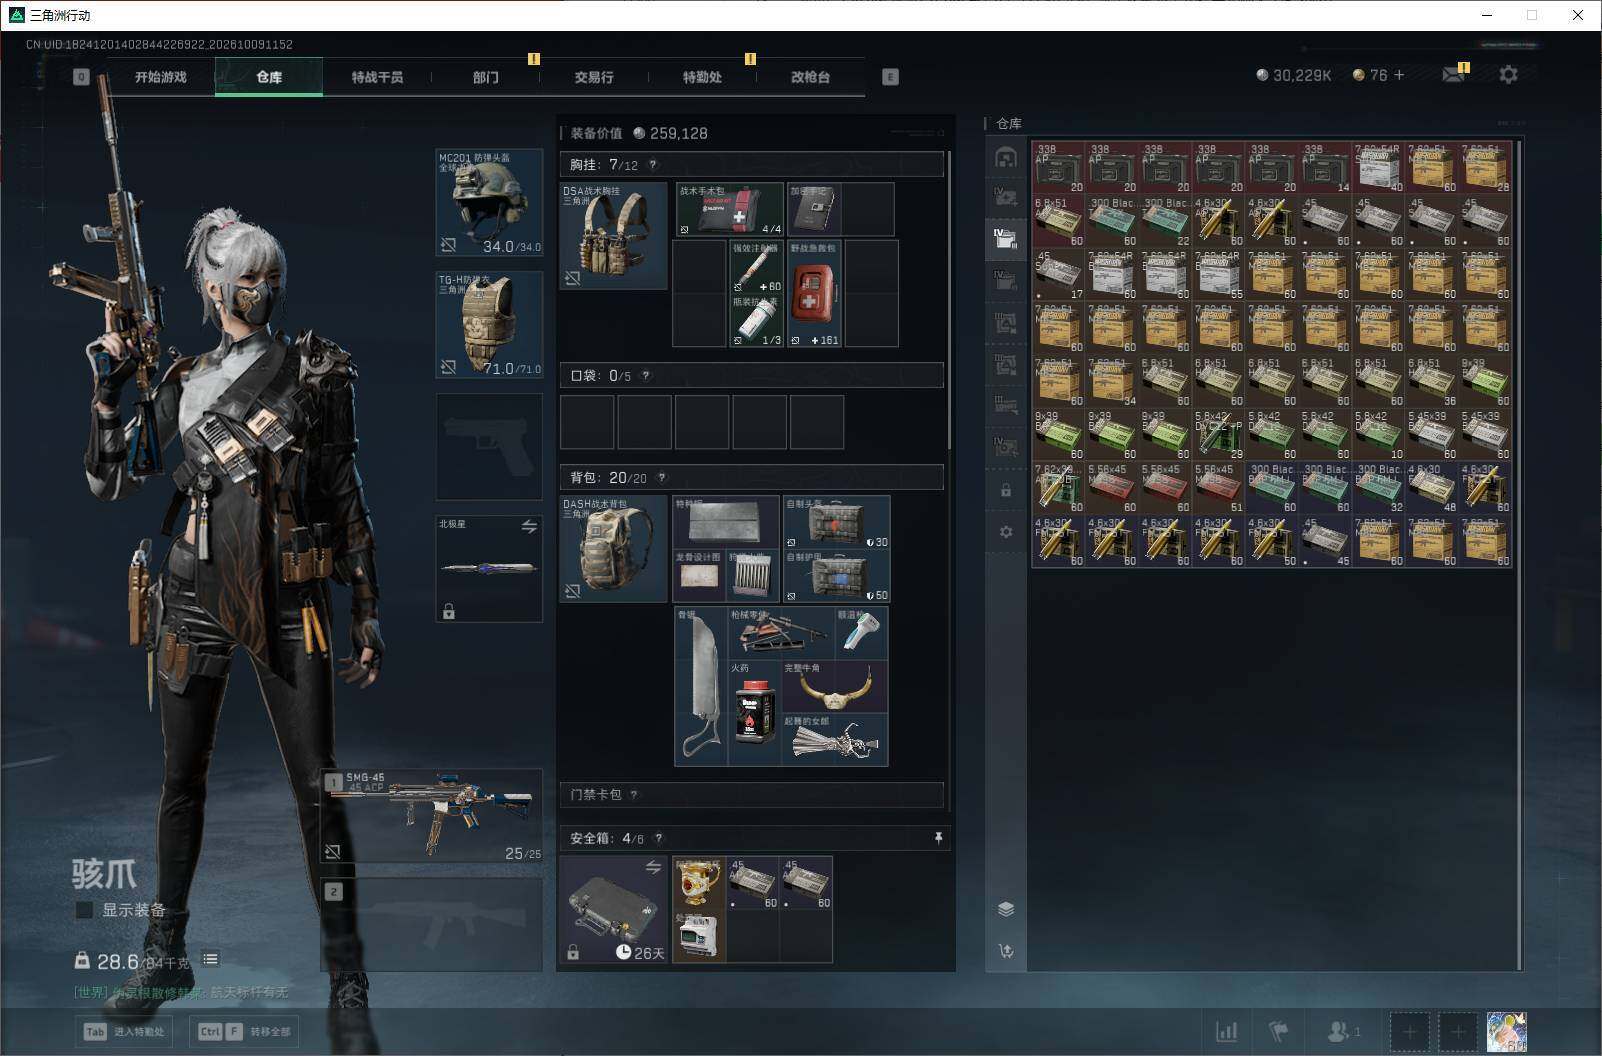1602x1056 pixels.
Task: Click the help icon beside 安全箱
Action: pos(658,838)
